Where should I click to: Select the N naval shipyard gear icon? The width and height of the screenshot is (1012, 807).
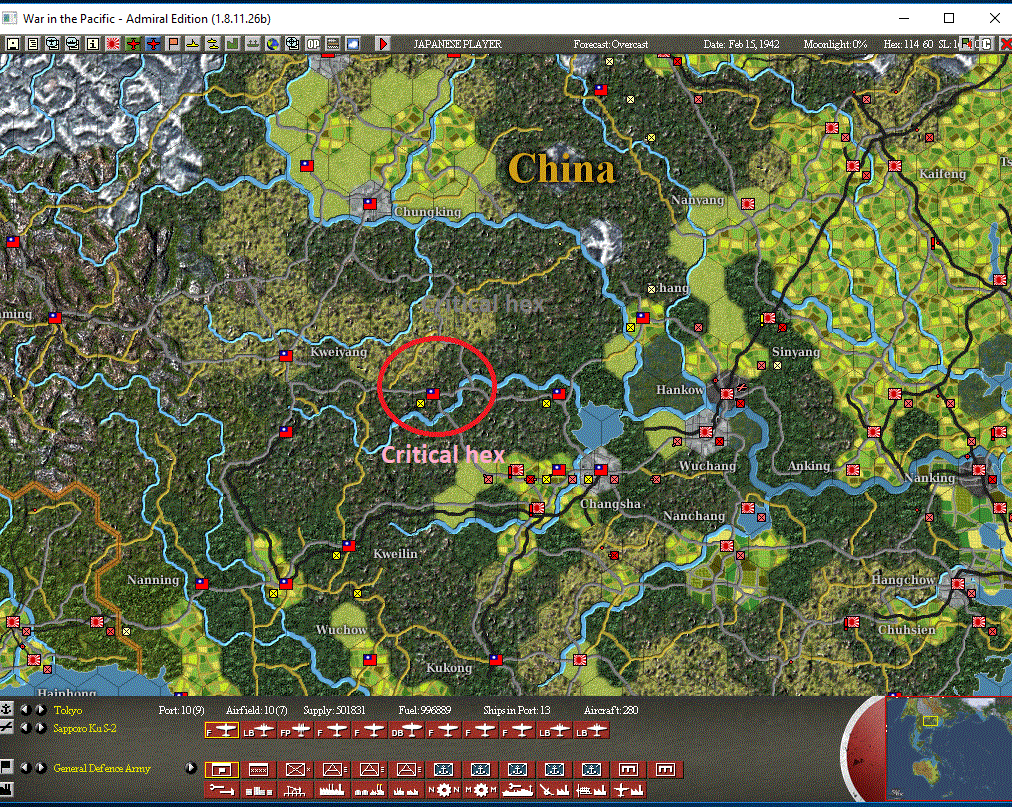pyautogui.click(x=443, y=790)
